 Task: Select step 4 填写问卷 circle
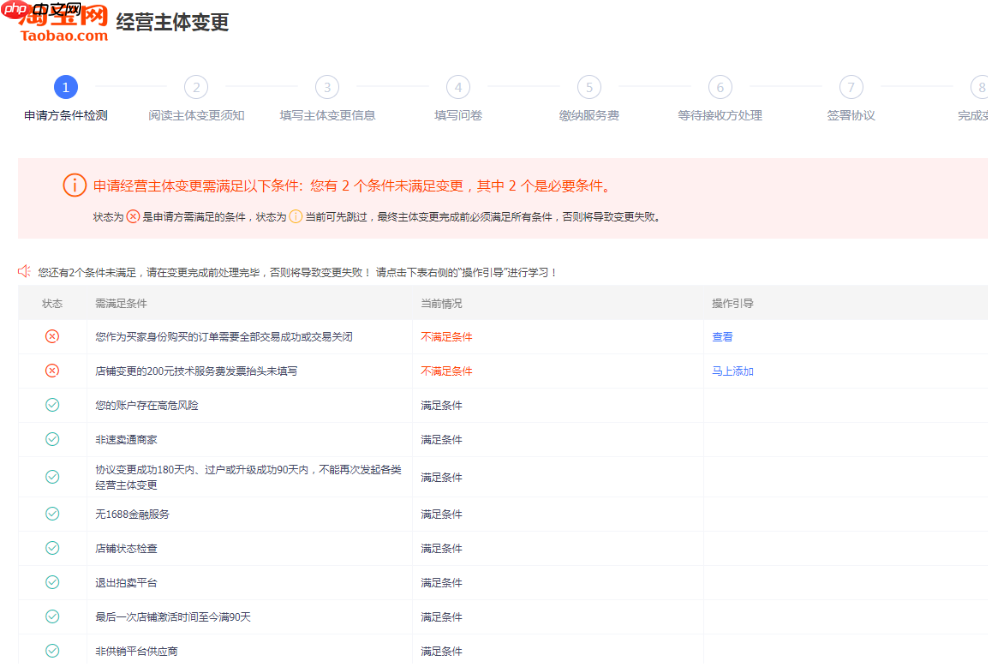[x=458, y=88]
